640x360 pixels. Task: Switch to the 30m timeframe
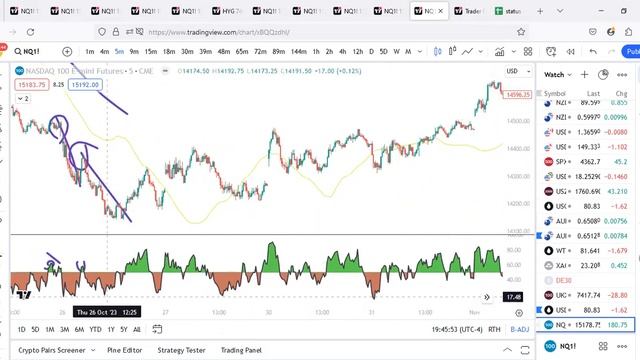(x=187, y=51)
